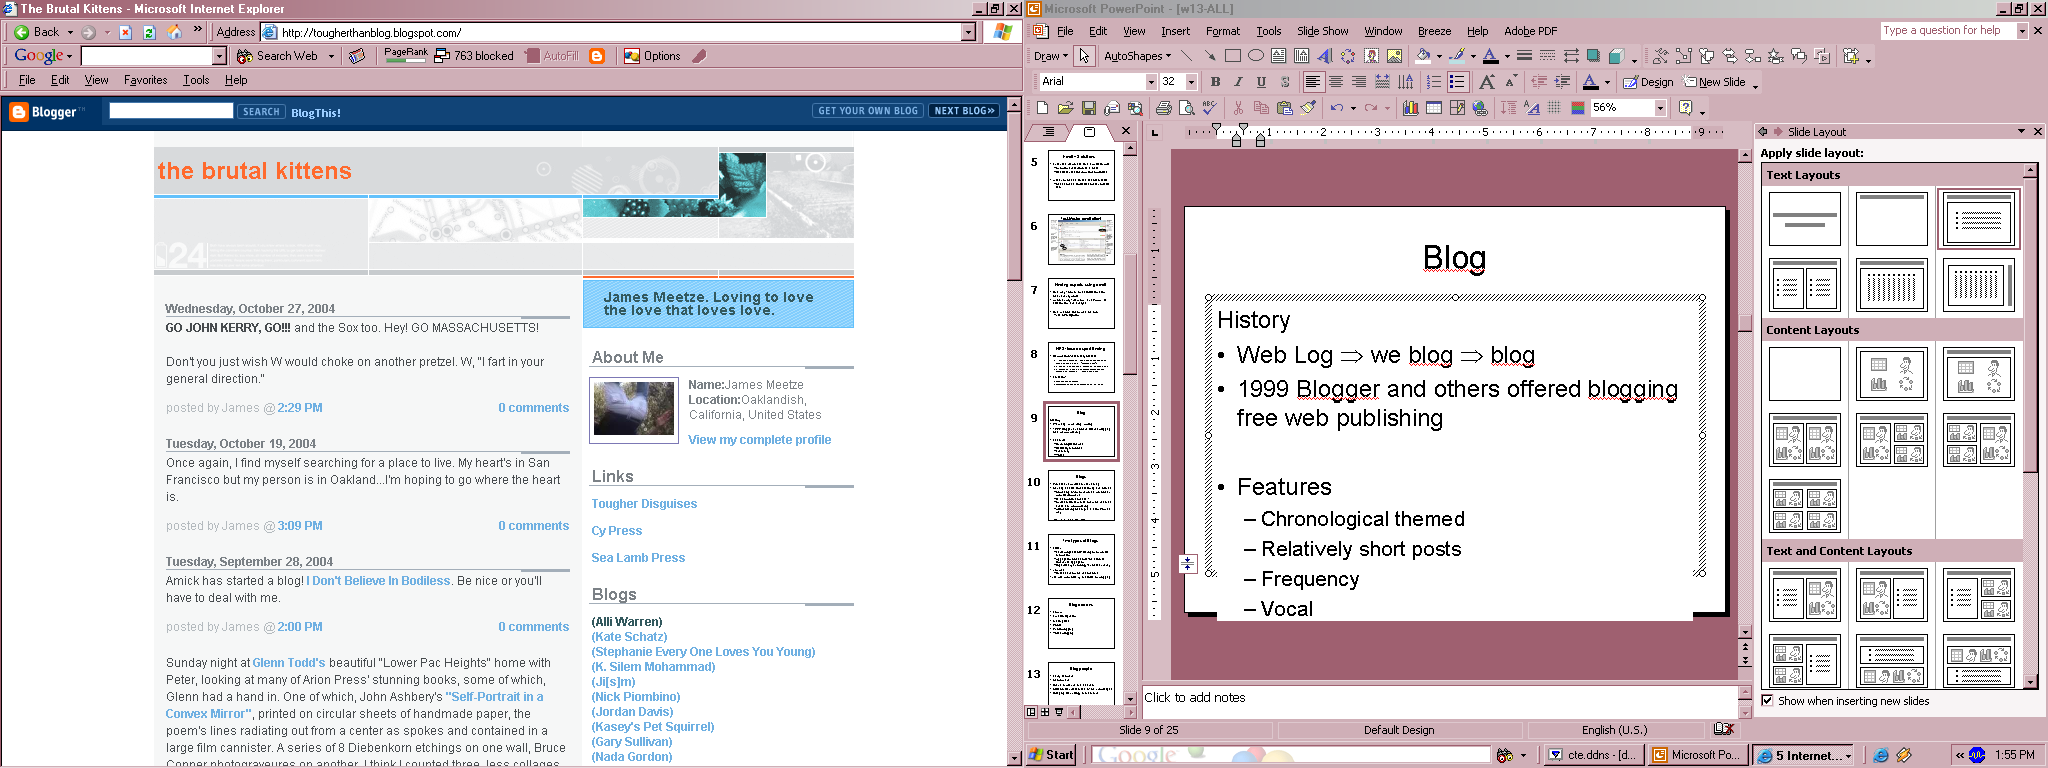Click the Home icon in Internet Explorer
Image resolution: width=2048 pixels, height=768 pixels.
pos(174,32)
